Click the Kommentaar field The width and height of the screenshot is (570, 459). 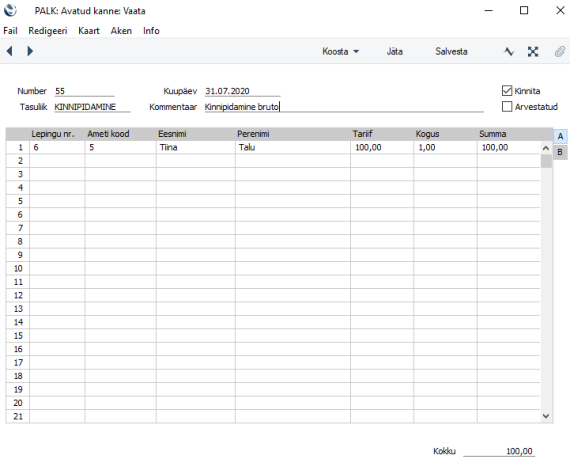(344, 107)
